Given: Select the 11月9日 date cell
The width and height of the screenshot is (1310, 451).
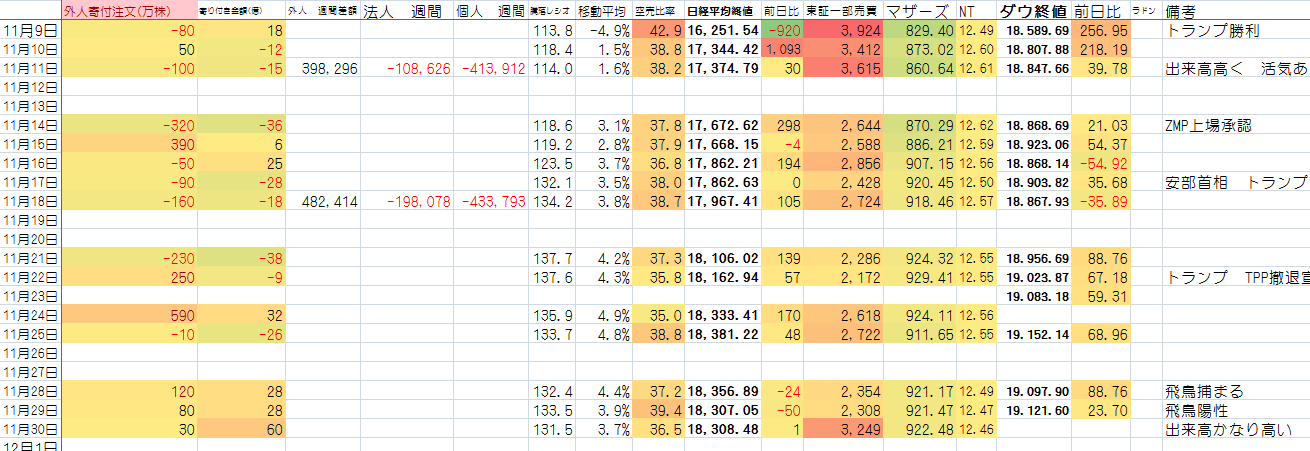Looking at the screenshot, I should tap(30, 31).
